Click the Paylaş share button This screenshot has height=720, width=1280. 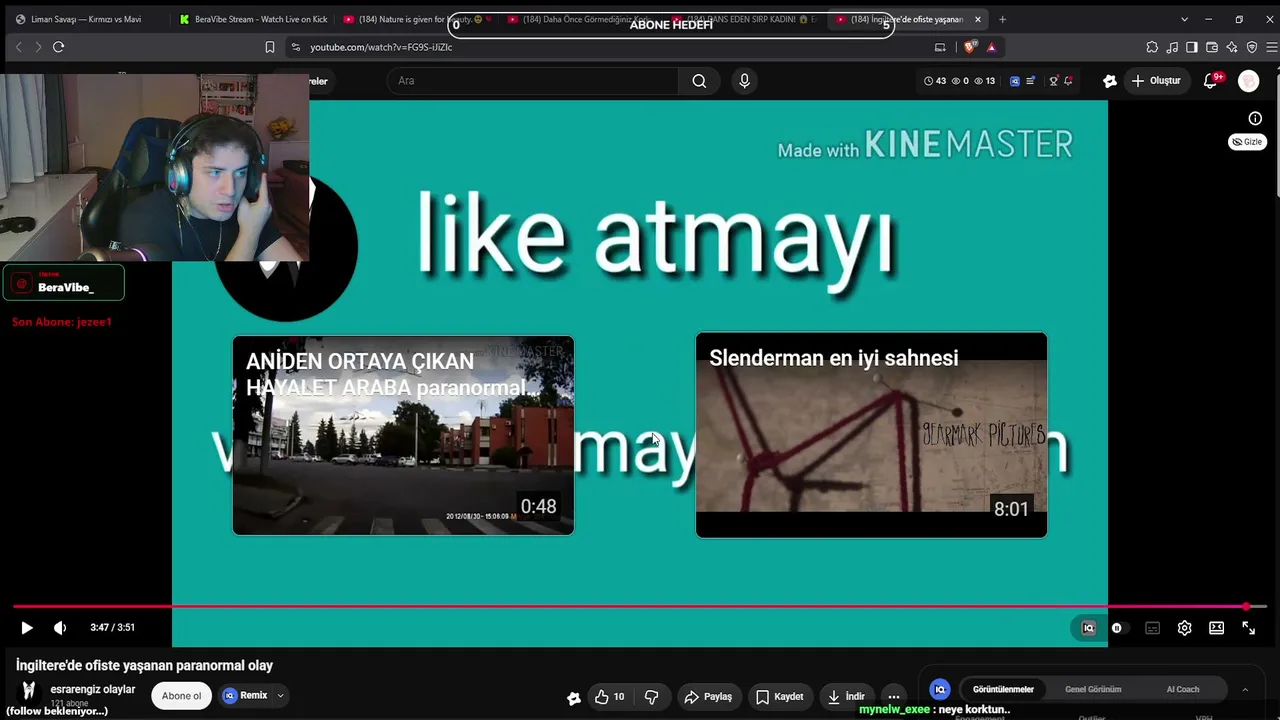point(708,697)
